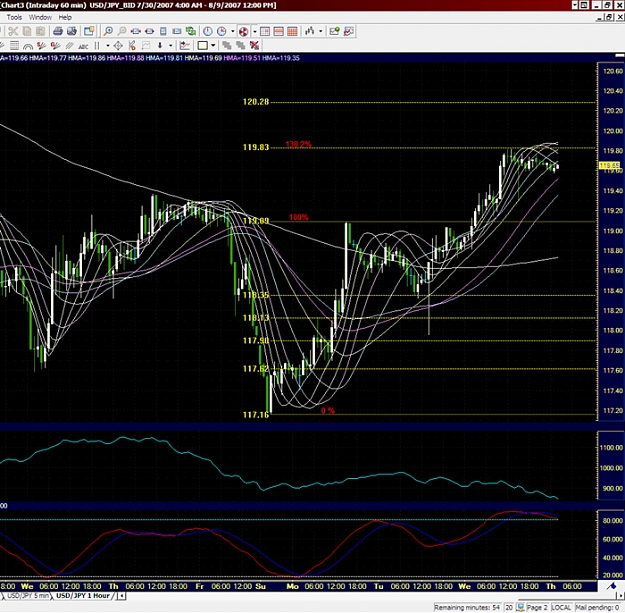
Task: Select the down arrow marker tool
Action: coord(160,45)
